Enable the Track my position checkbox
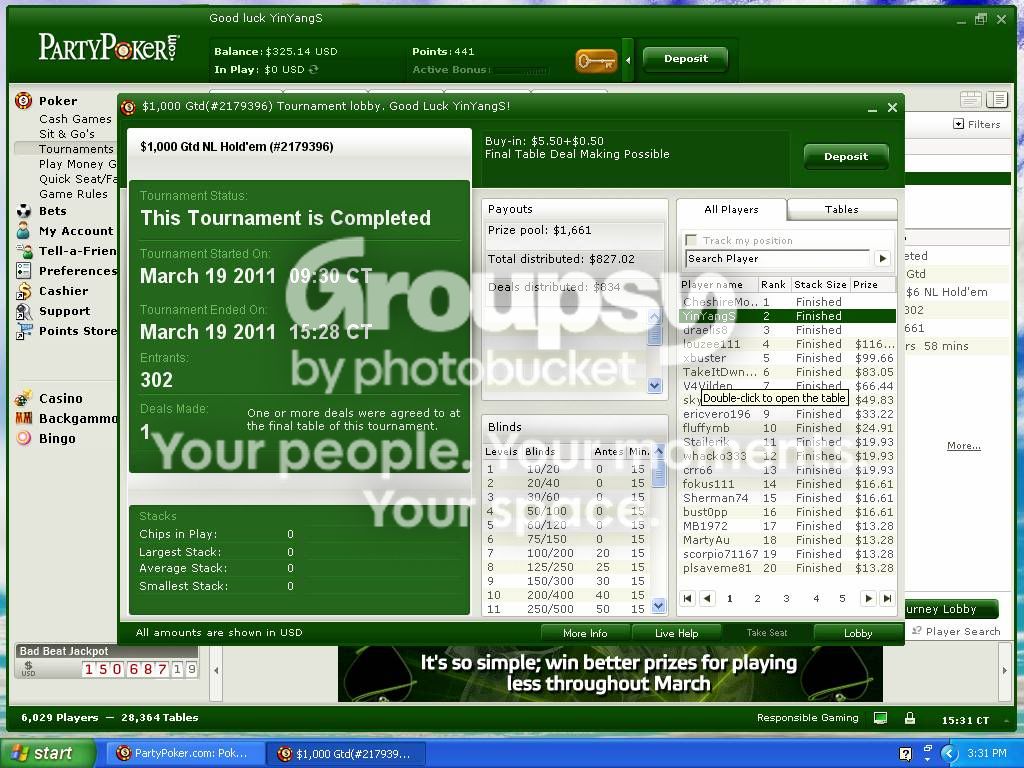The width and height of the screenshot is (1024, 768). click(690, 240)
